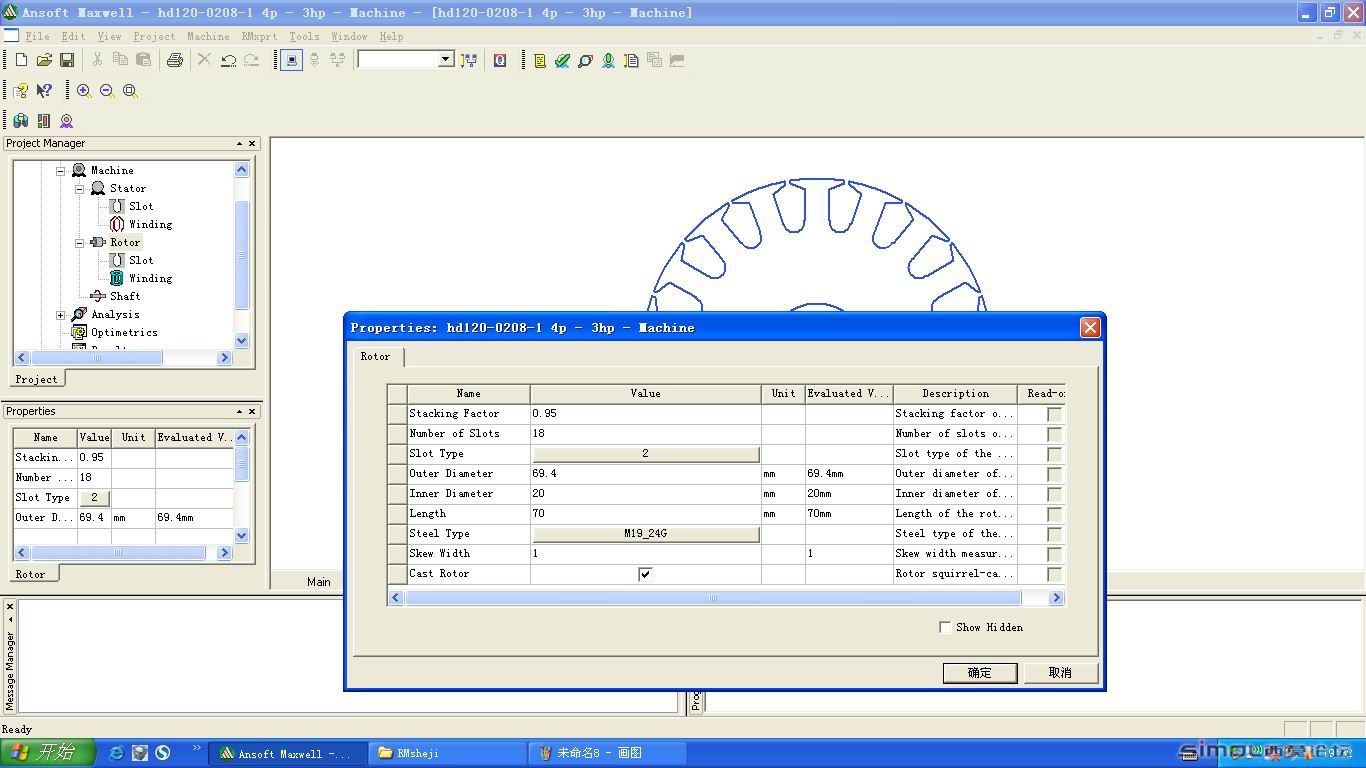
Task: Toggle Cast Rotor checkbox in dialog
Action: (x=645, y=574)
